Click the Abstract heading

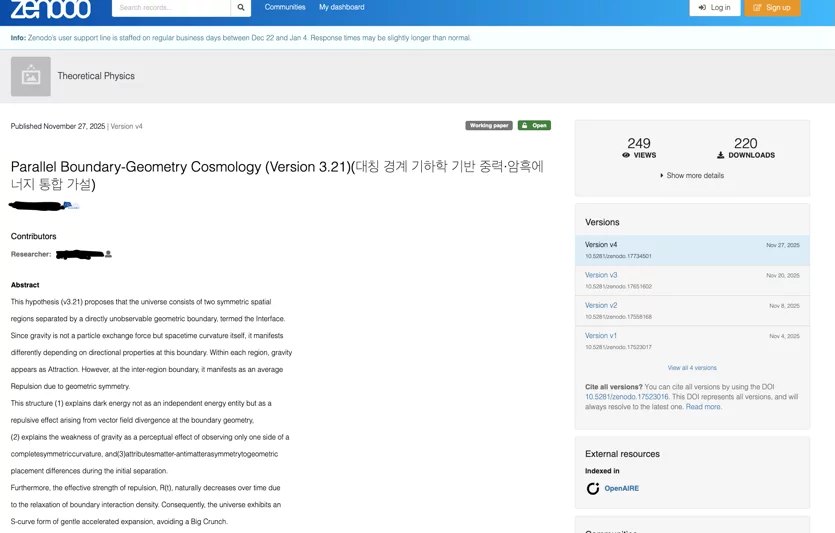pos(25,285)
